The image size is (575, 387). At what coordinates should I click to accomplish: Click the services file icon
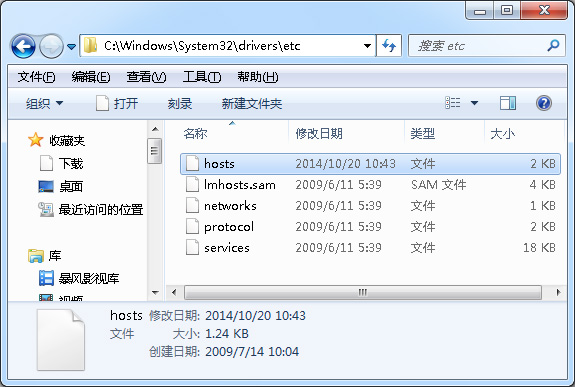point(192,247)
